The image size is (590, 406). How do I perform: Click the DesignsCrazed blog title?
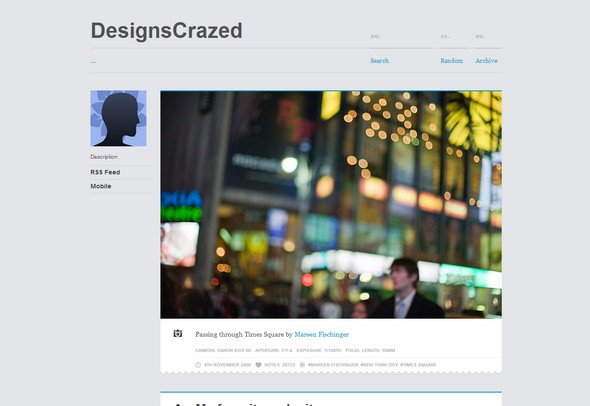(x=166, y=30)
